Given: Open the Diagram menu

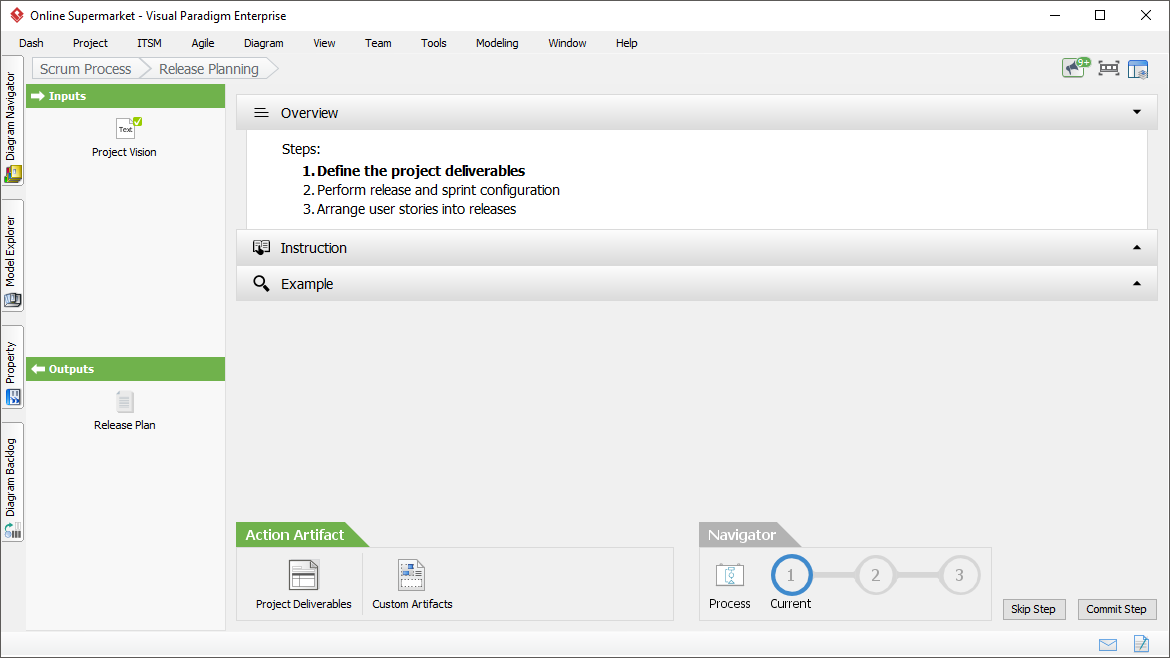Looking at the screenshot, I should 263,43.
